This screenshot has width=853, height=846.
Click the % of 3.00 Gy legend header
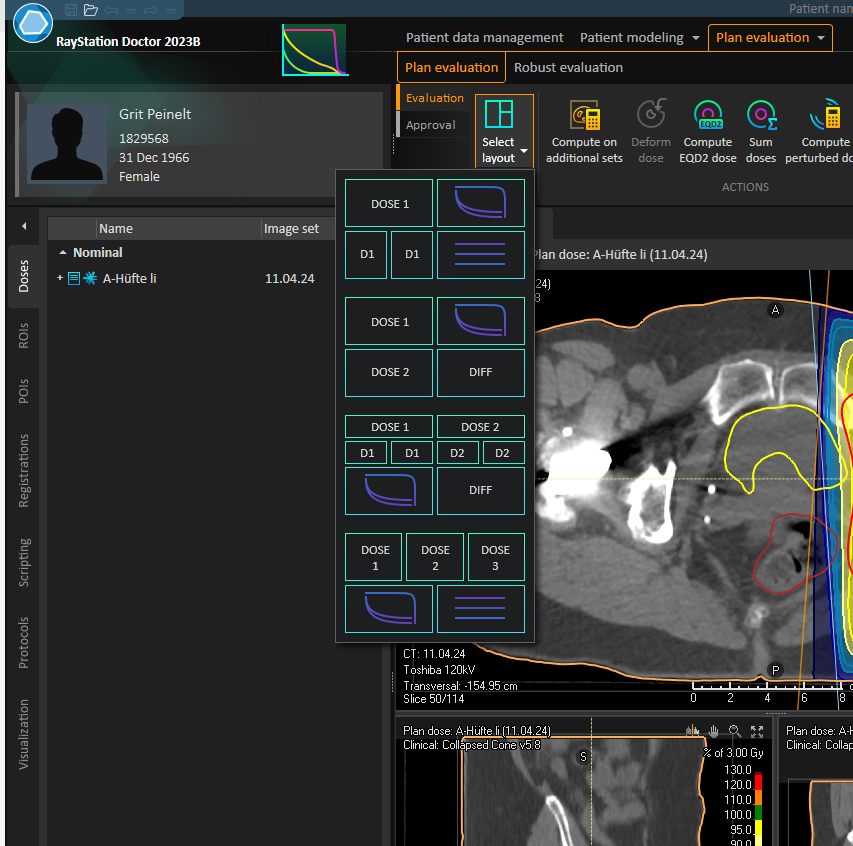click(733, 753)
